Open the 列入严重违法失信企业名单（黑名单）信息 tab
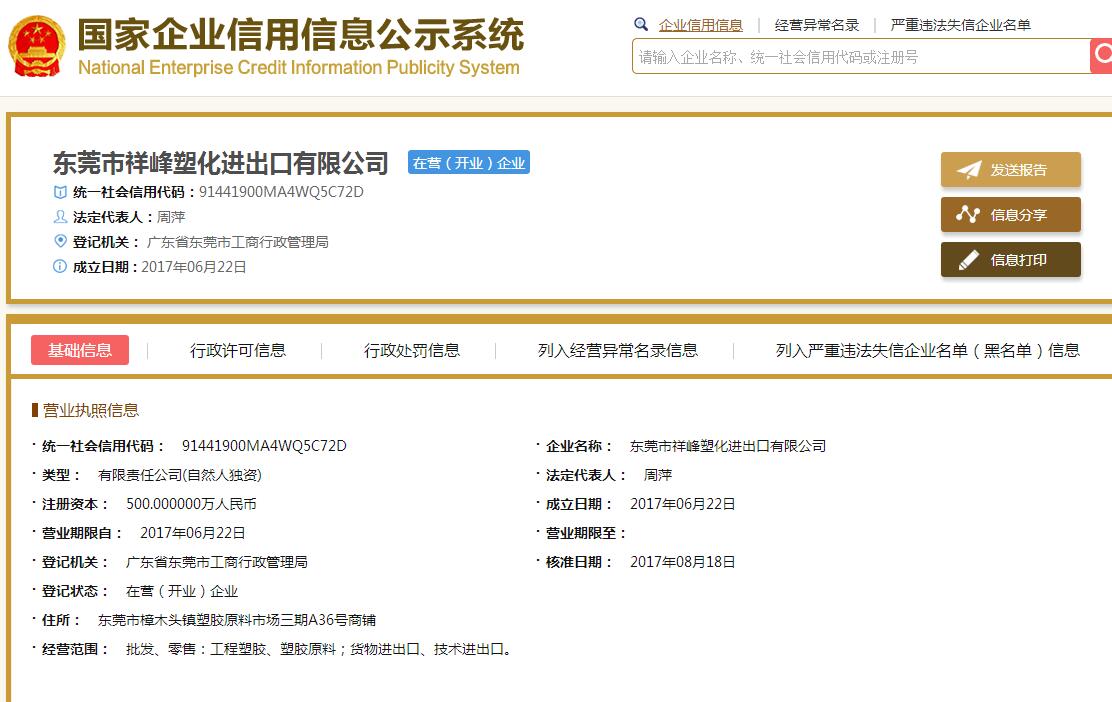Viewport: 1112px width, 702px height. [x=927, y=350]
